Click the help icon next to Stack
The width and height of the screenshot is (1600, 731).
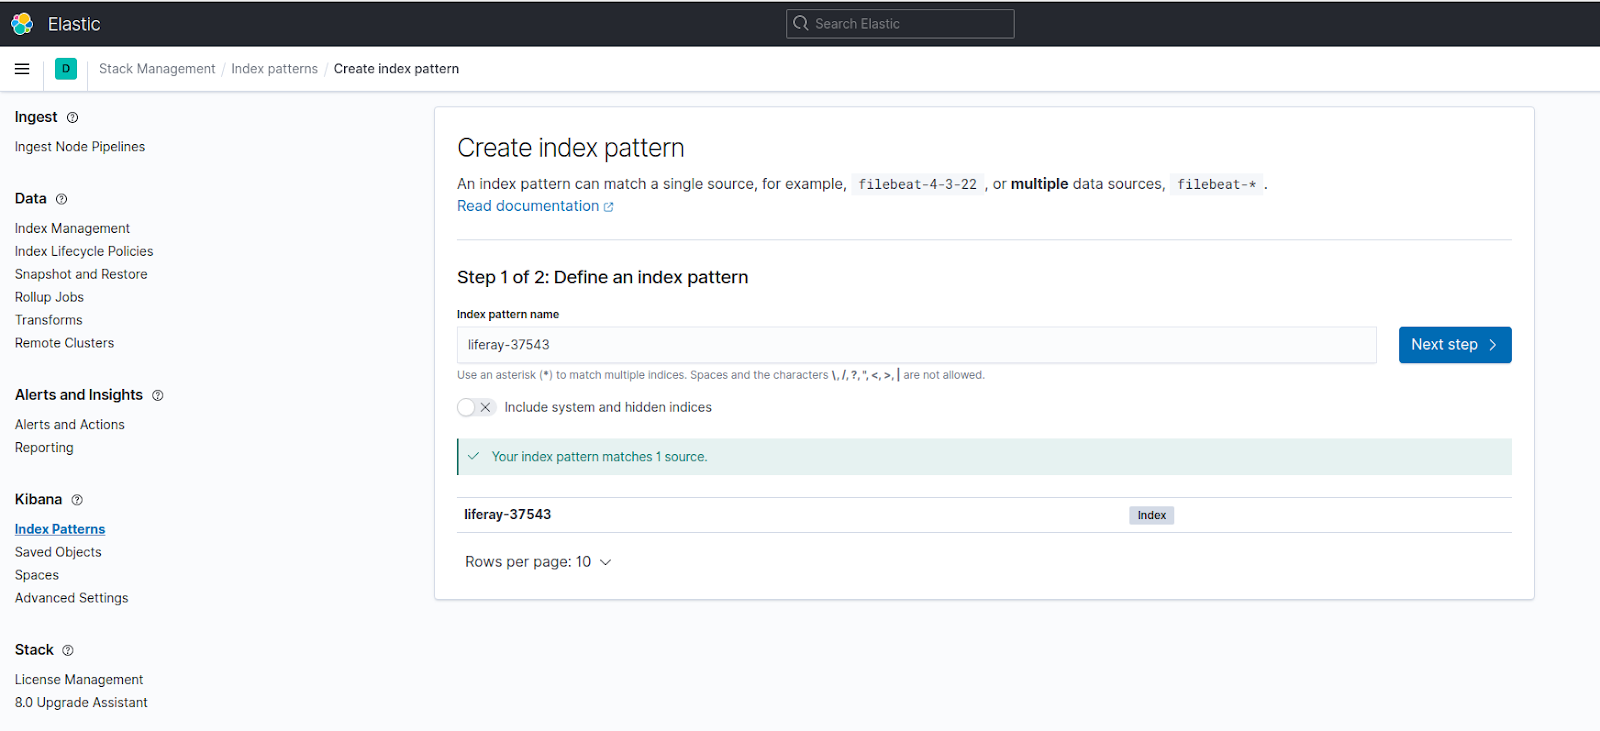(68, 651)
